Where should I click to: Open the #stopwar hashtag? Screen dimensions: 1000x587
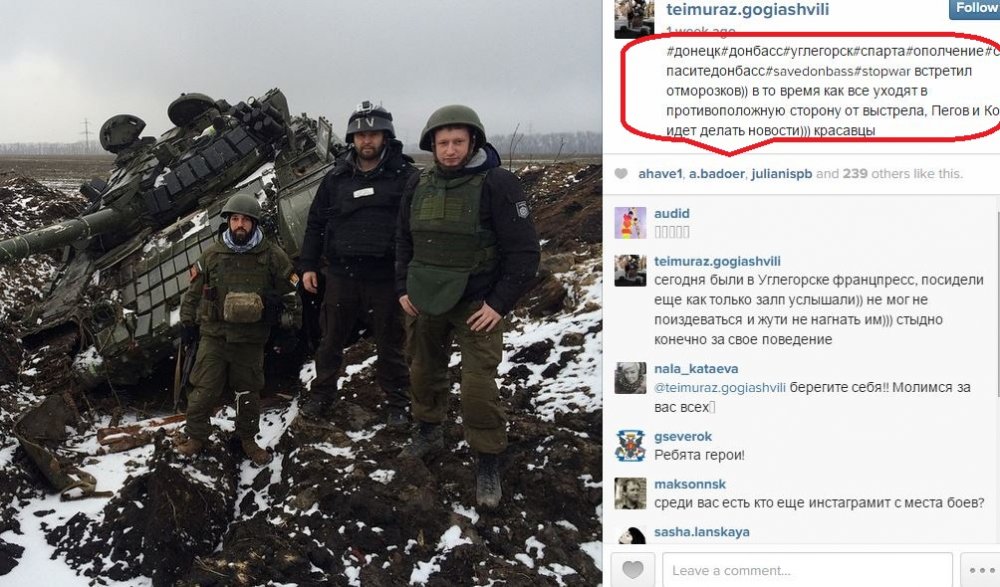886,71
